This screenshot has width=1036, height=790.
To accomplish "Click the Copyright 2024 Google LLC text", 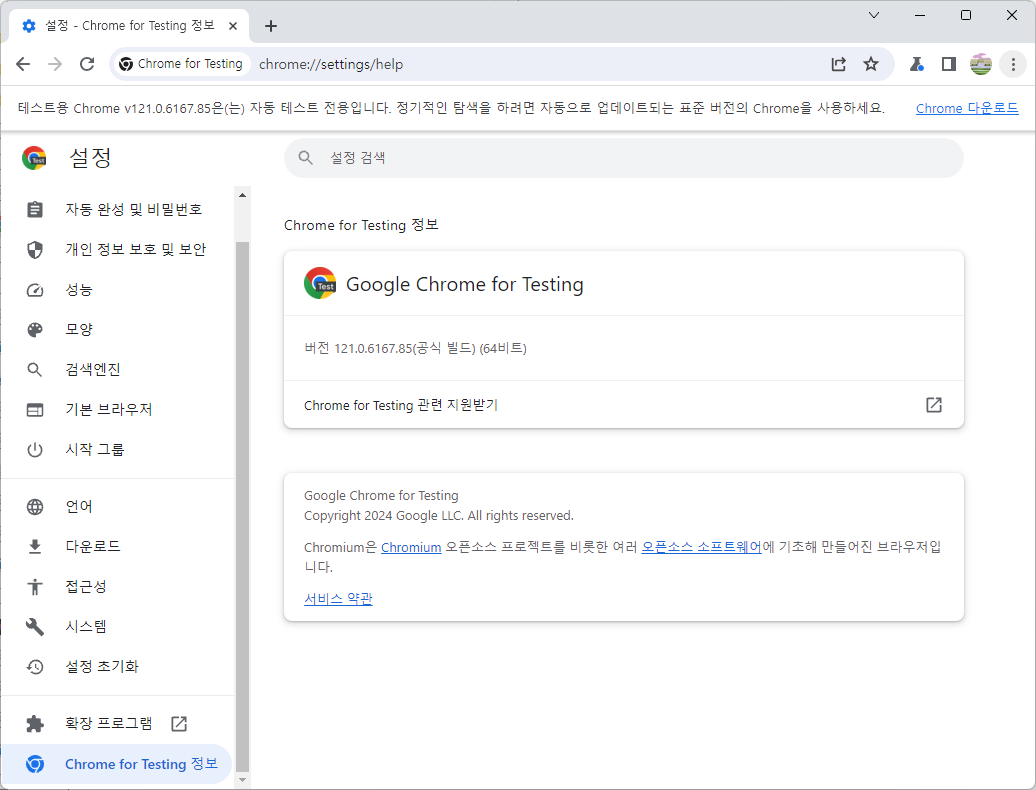I will click(439, 515).
